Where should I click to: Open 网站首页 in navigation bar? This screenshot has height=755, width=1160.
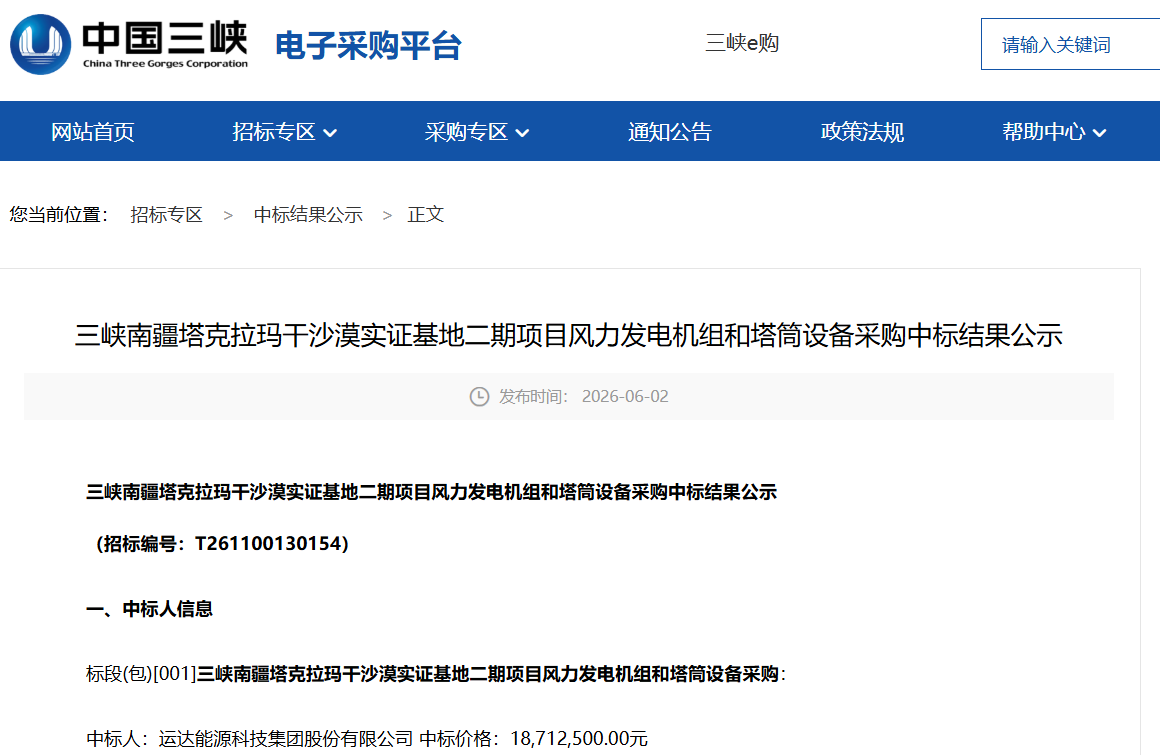coord(92,132)
